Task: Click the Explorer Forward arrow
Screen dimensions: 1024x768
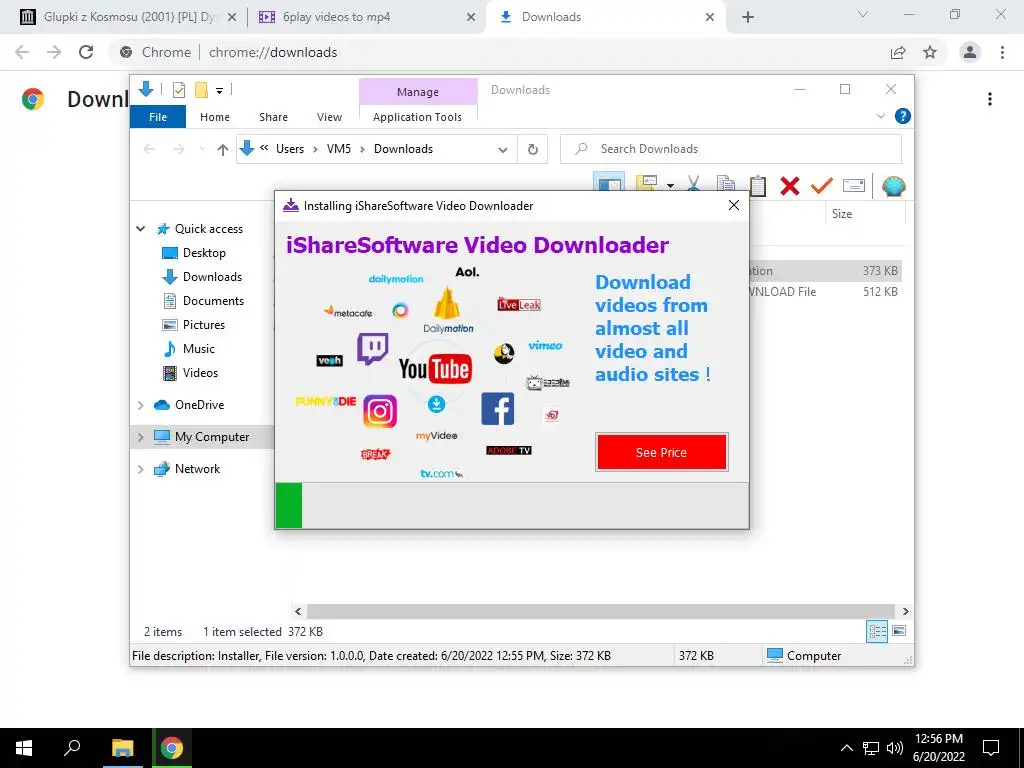Action: [x=178, y=150]
